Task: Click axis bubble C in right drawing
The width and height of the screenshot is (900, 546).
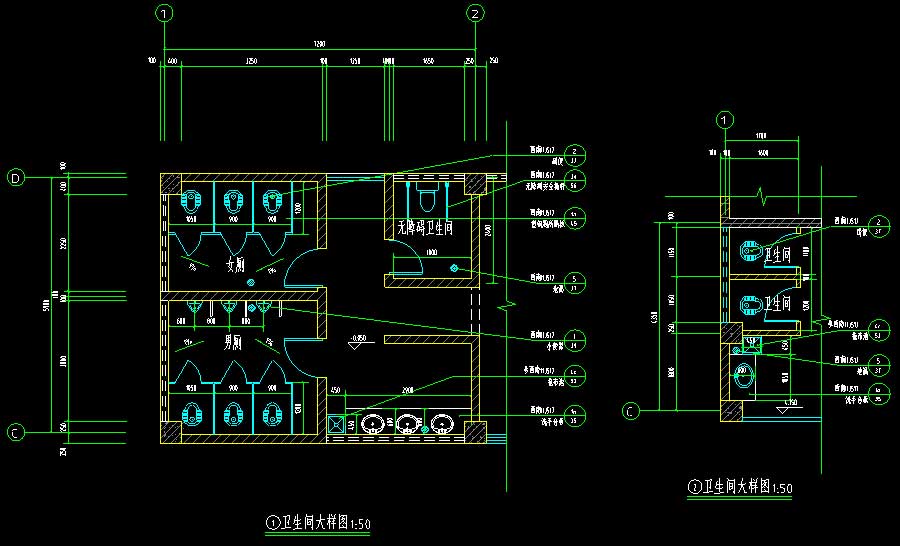Action: coord(631,410)
